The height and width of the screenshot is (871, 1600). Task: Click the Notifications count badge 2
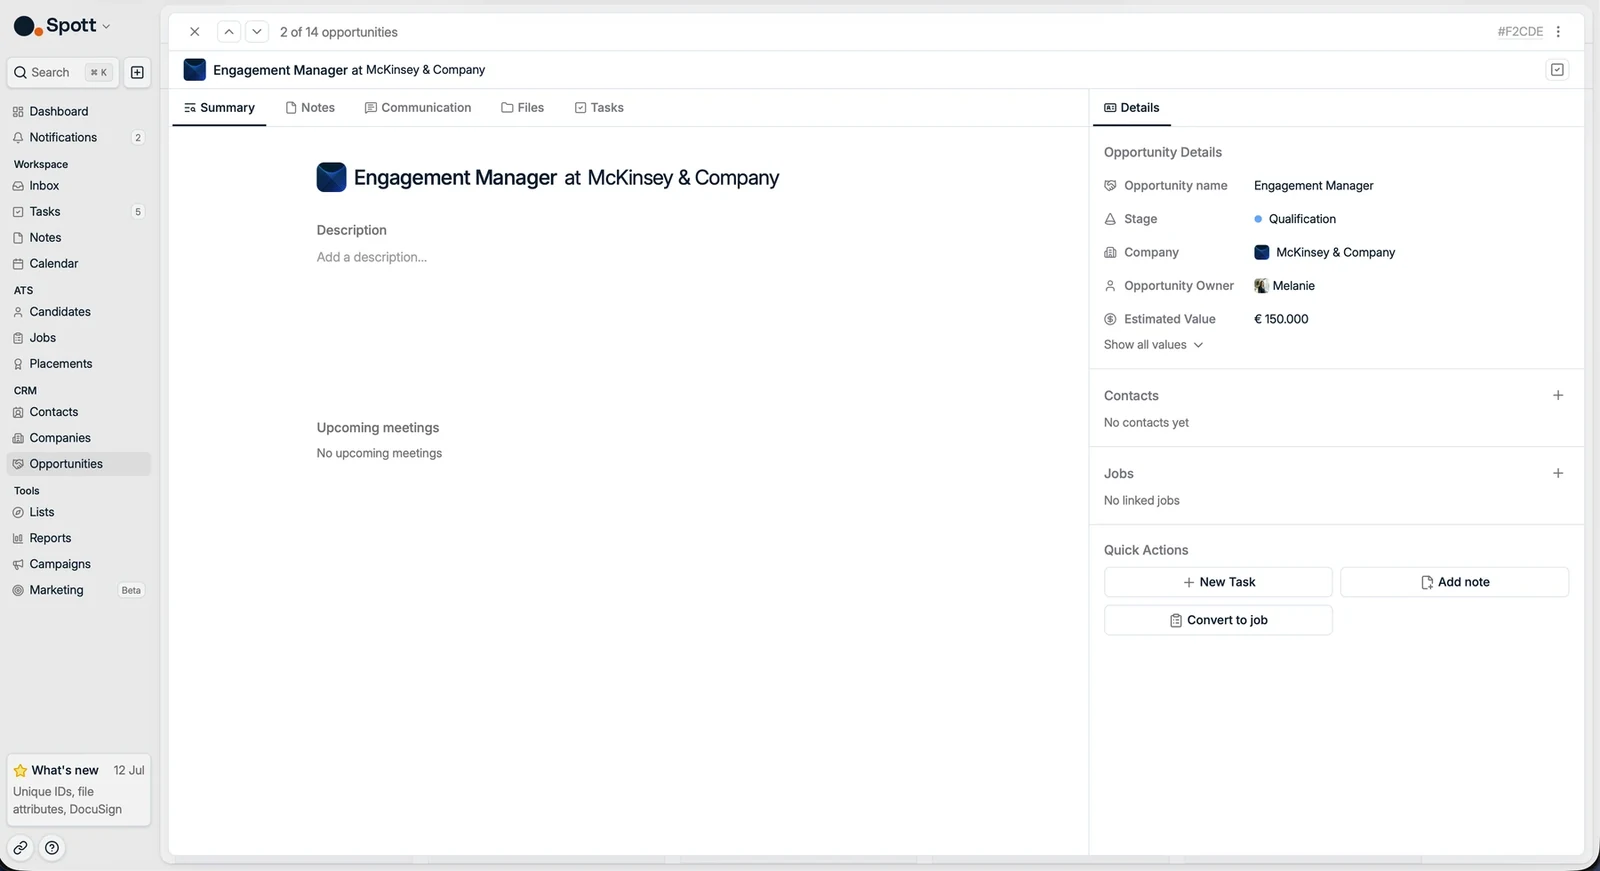pos(138,138)
